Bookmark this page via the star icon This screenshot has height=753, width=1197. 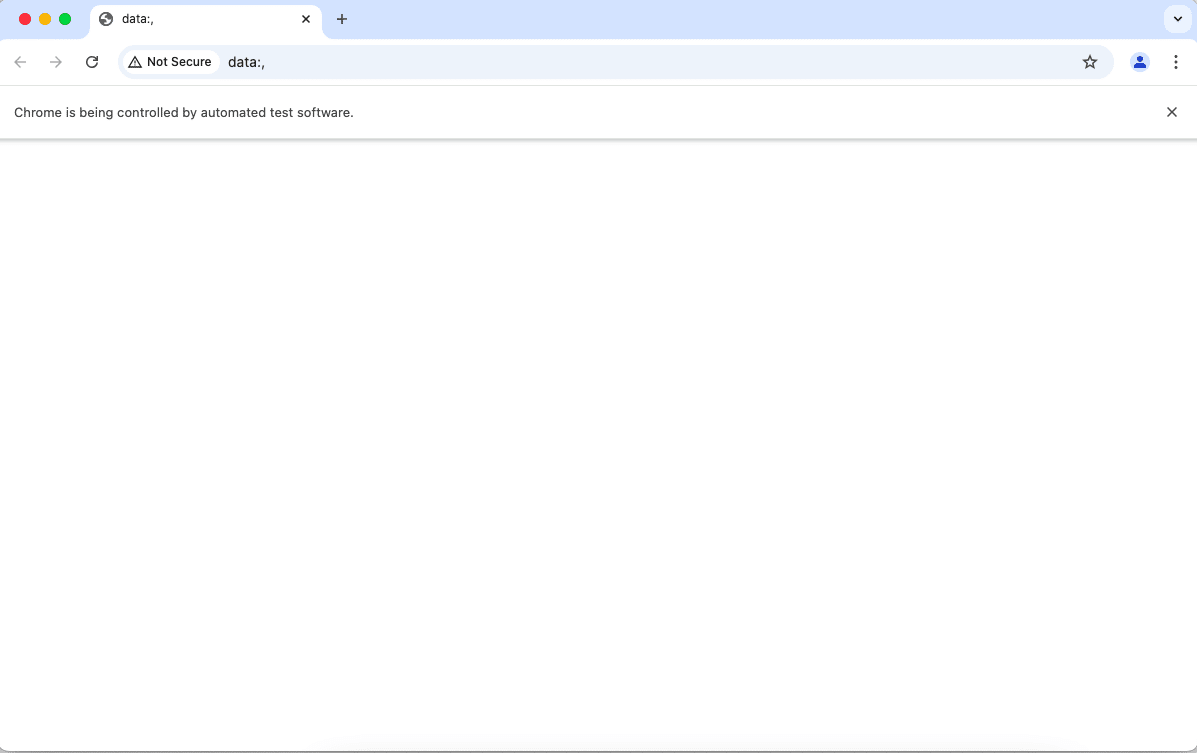(x=1089, y=61)
